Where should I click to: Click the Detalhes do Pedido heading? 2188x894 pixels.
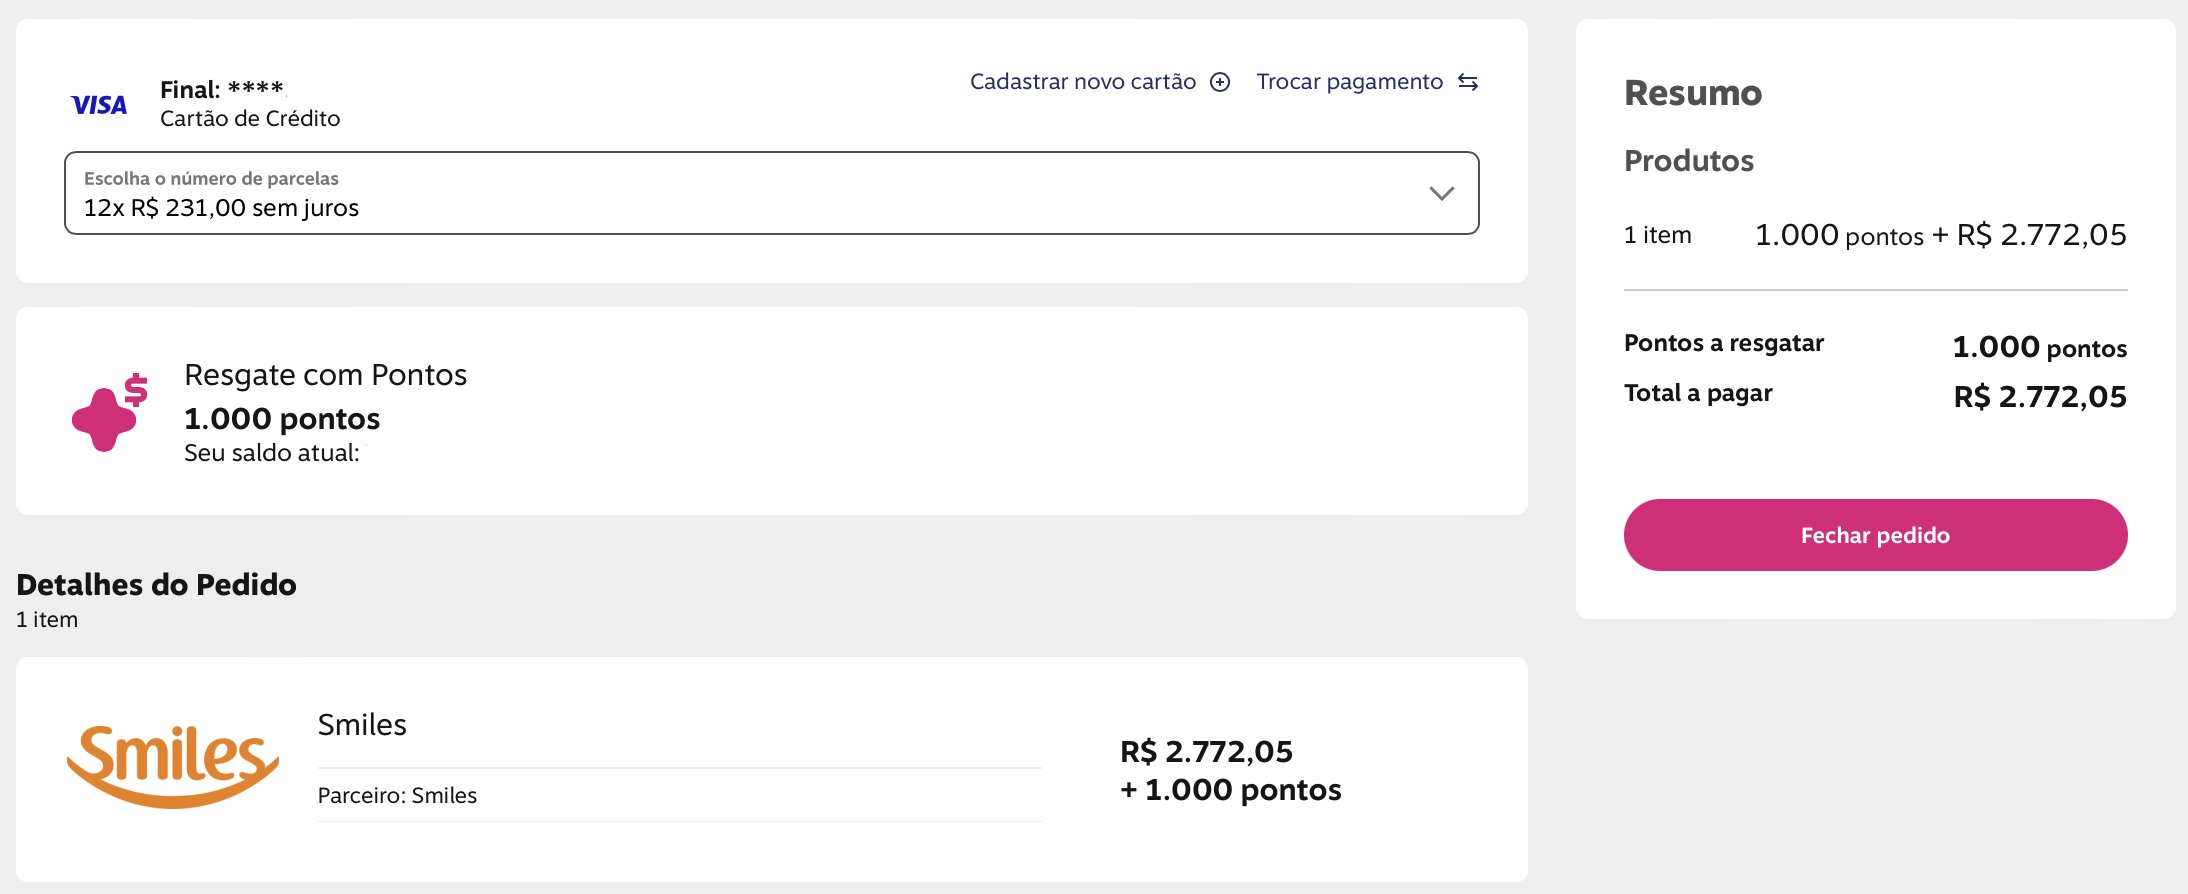coord(156,585)
